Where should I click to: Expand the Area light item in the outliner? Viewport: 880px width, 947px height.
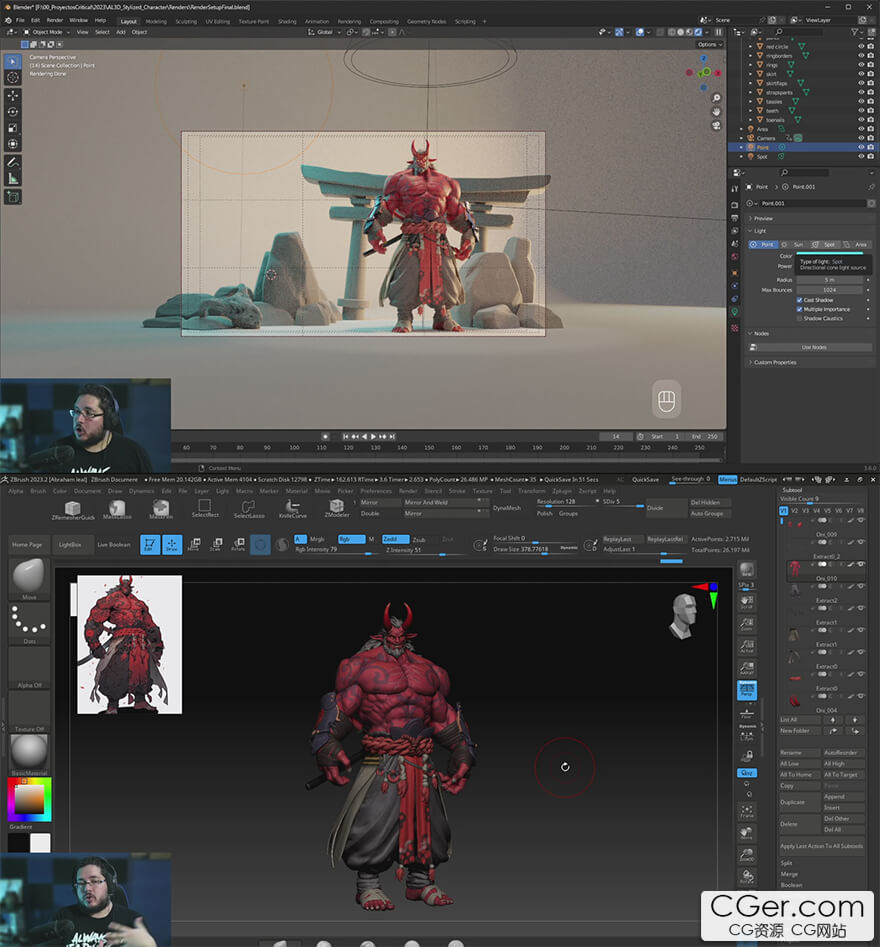pyautogui.click(x=742, y=129)
